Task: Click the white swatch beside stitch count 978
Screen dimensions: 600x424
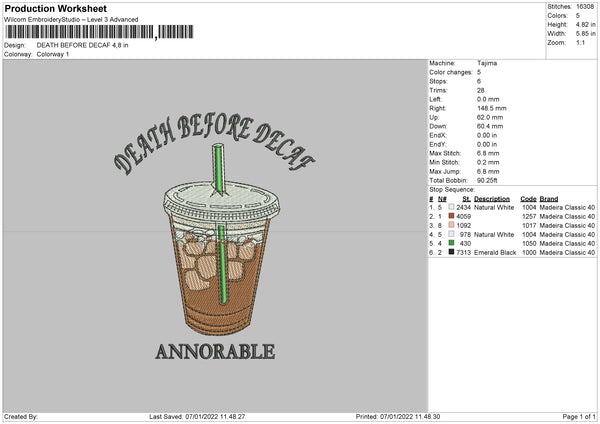Action: tap(451, 234)
